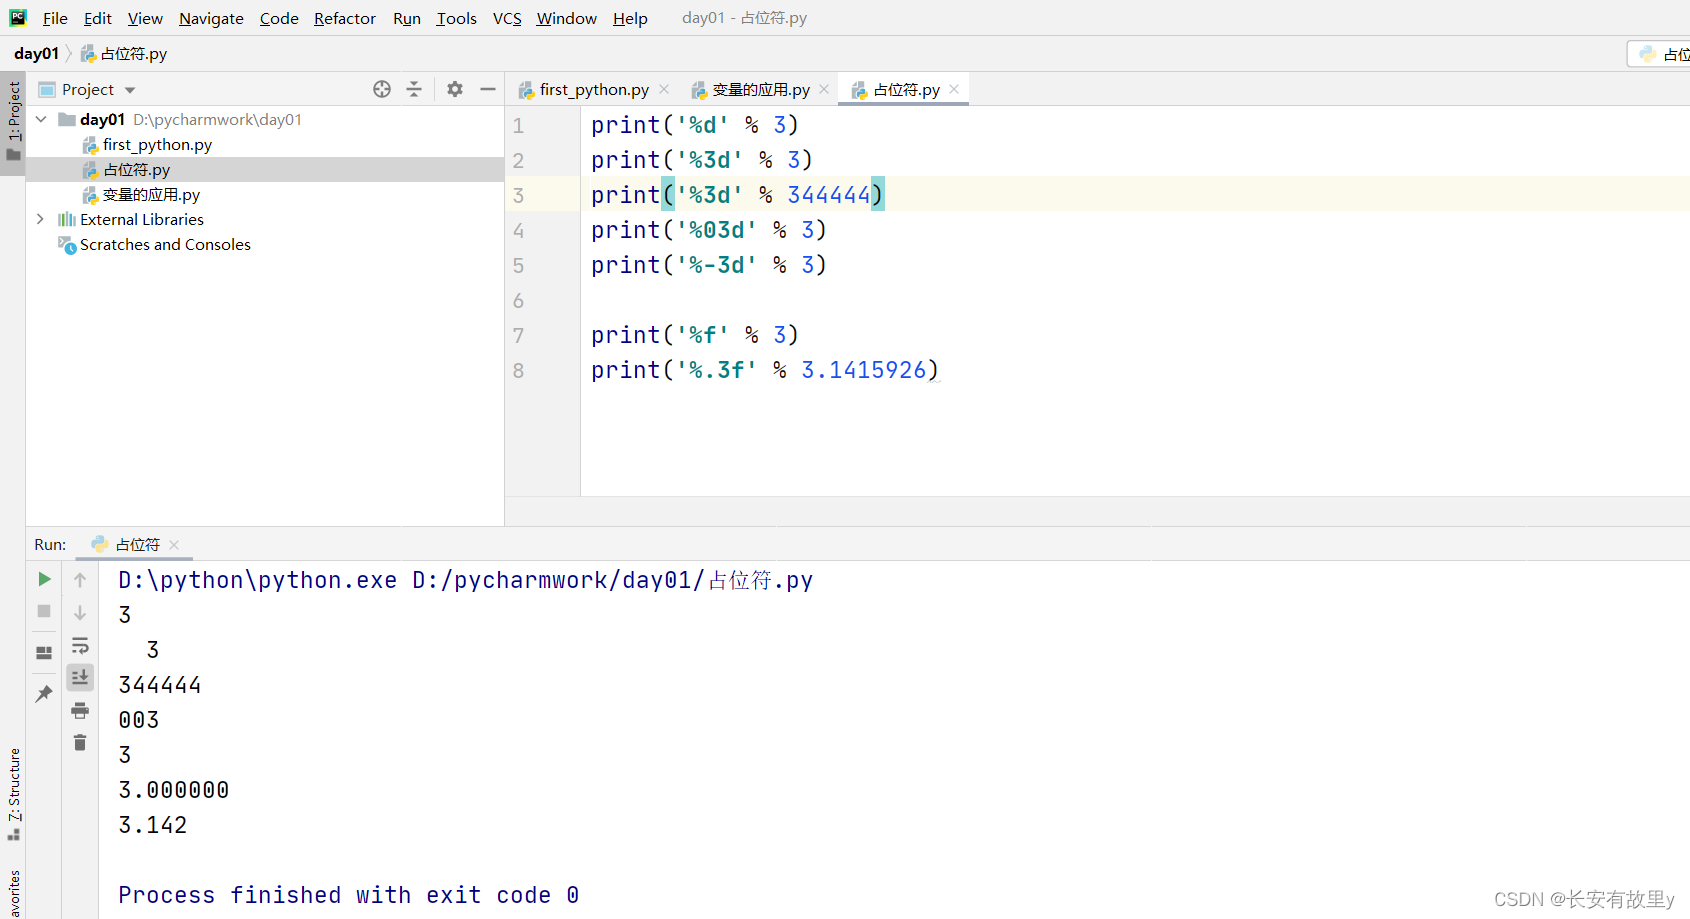1690x919 pixels.
Task: Click the collapse all icon in Project panel
Action: coord(414,89)
